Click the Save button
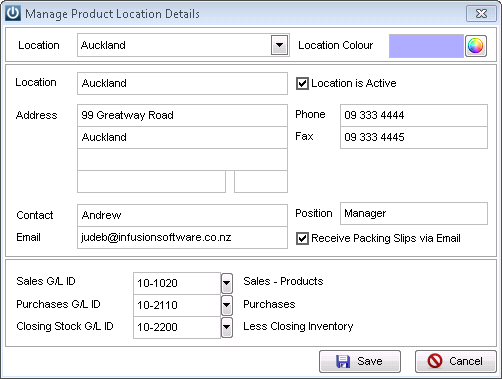The height and width of the screenshot is (379, 502). pyautogui.click(x=360, y=361)
